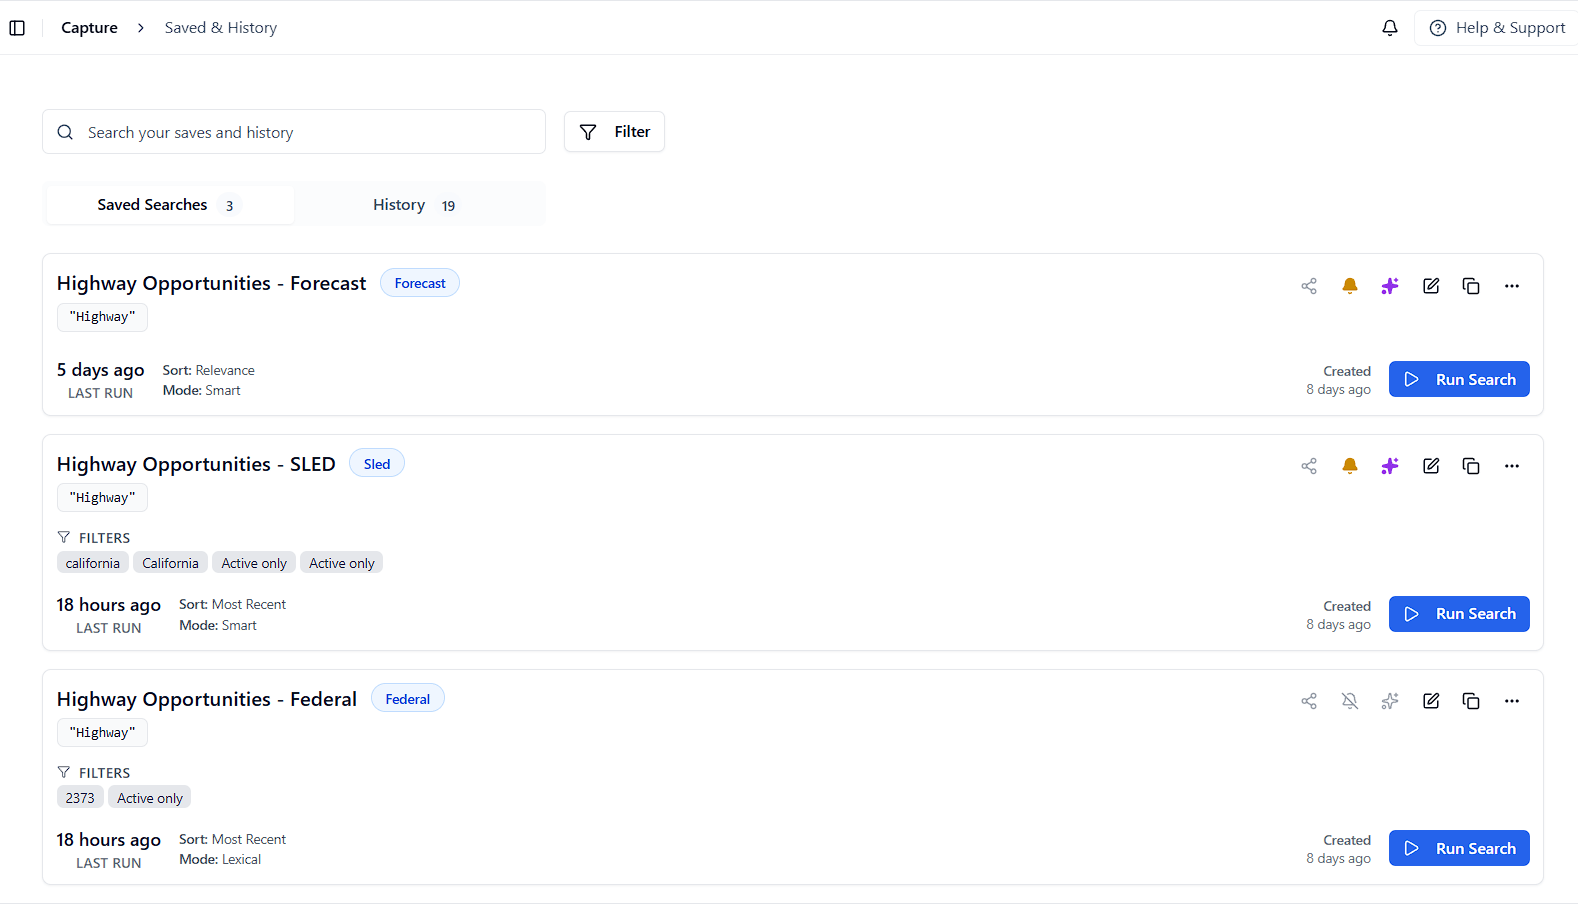Click the magnifier icon in search box

point(65,132)
